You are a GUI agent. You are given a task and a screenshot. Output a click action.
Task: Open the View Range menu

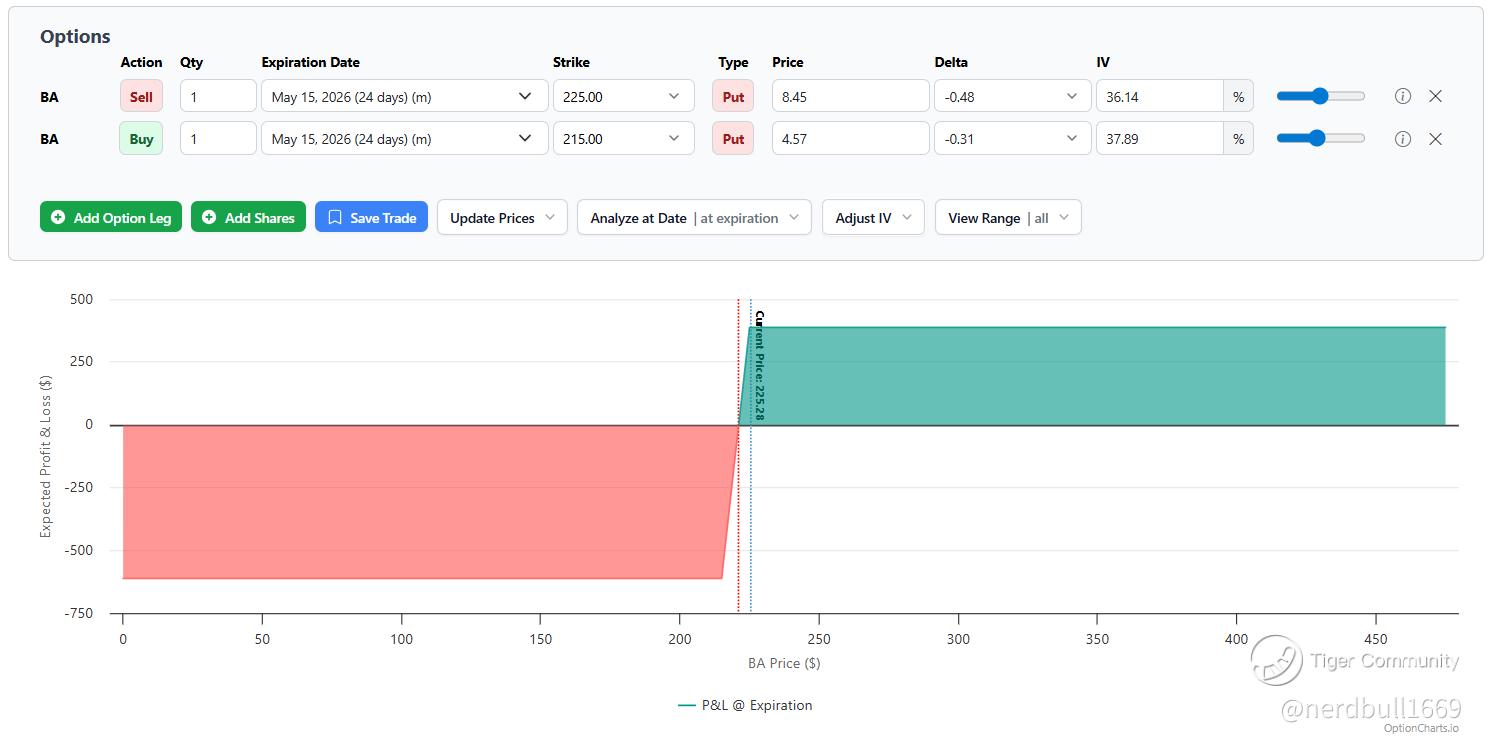[1007, 218]
